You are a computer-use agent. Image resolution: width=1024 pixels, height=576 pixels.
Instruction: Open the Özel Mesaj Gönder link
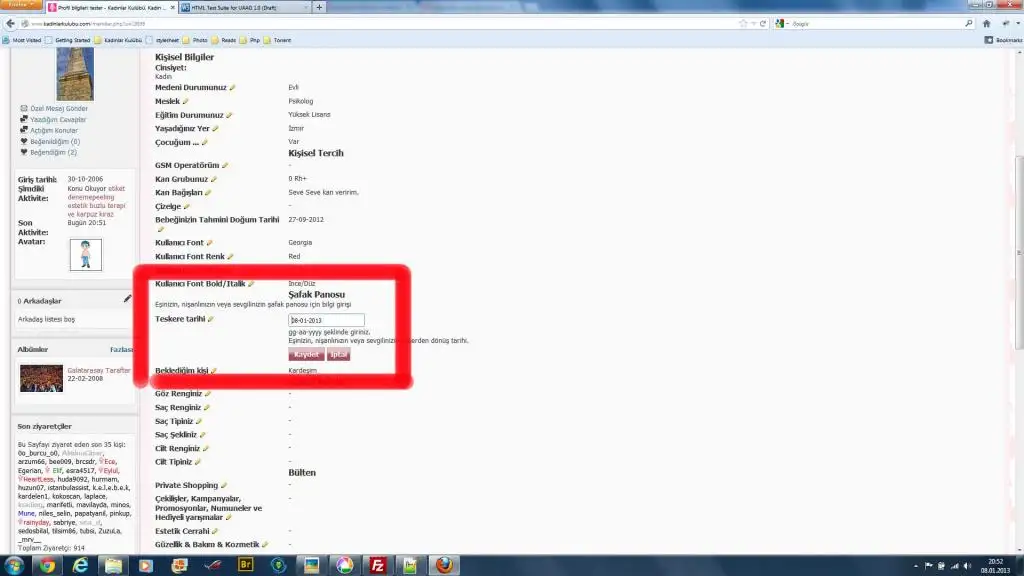coord(59,108)
